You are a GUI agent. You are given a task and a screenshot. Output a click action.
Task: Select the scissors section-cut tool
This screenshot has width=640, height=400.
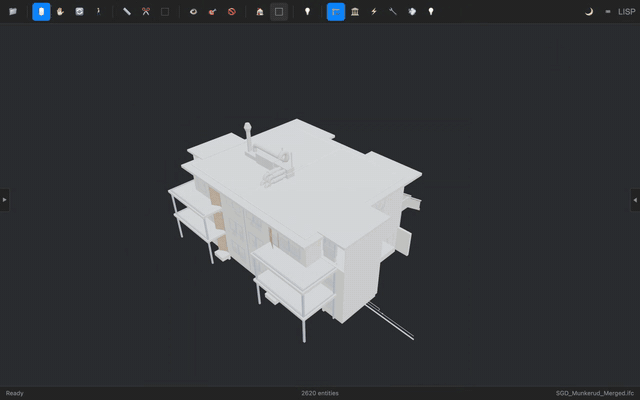[x=146, y=11]
